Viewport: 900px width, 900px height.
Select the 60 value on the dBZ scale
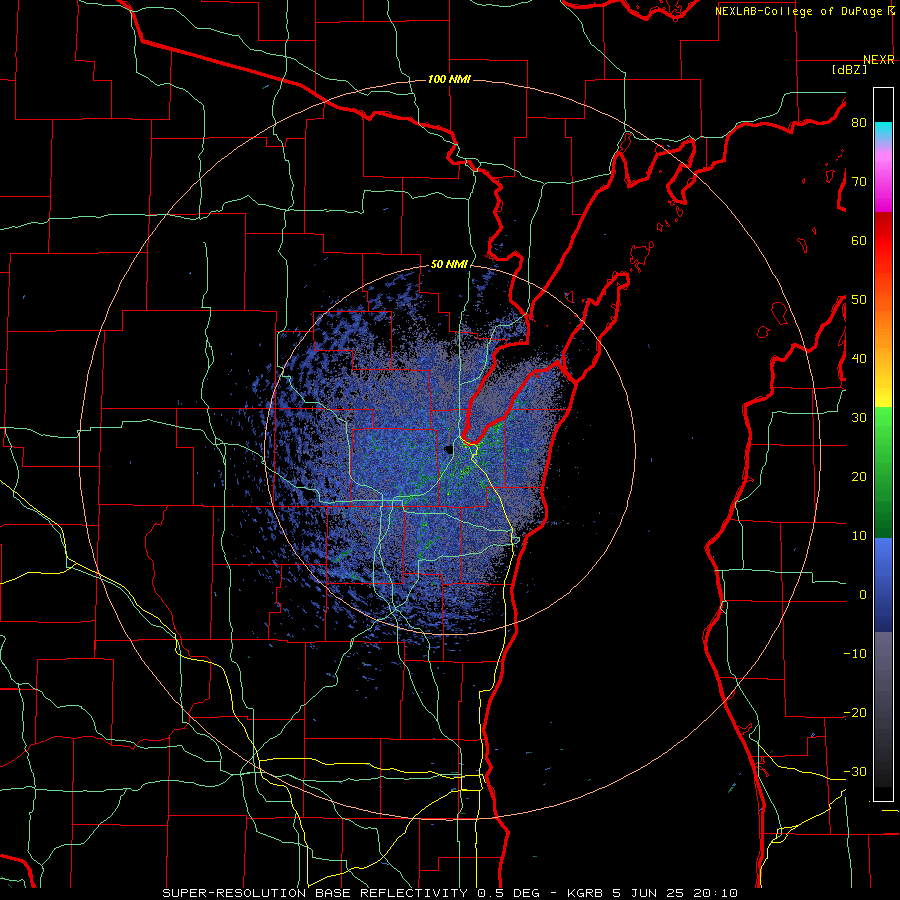[x=859, y=240]
